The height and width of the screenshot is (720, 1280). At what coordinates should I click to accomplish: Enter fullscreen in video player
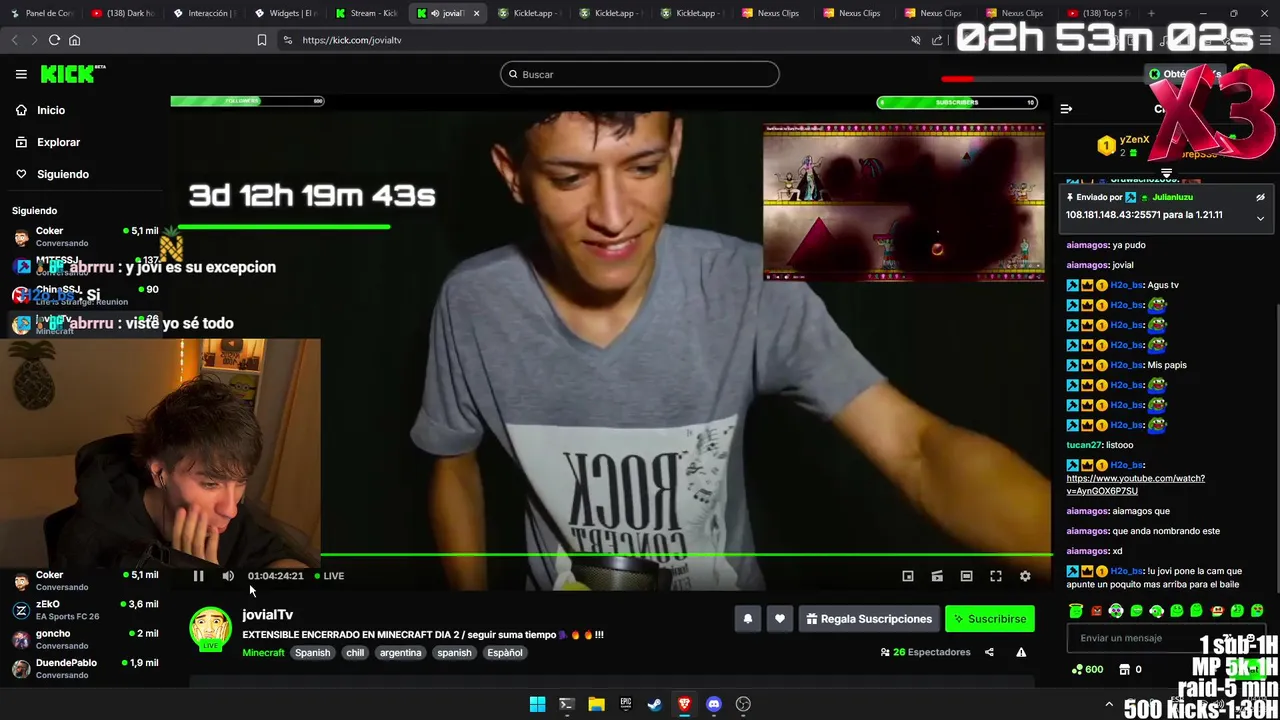point(996,576)
